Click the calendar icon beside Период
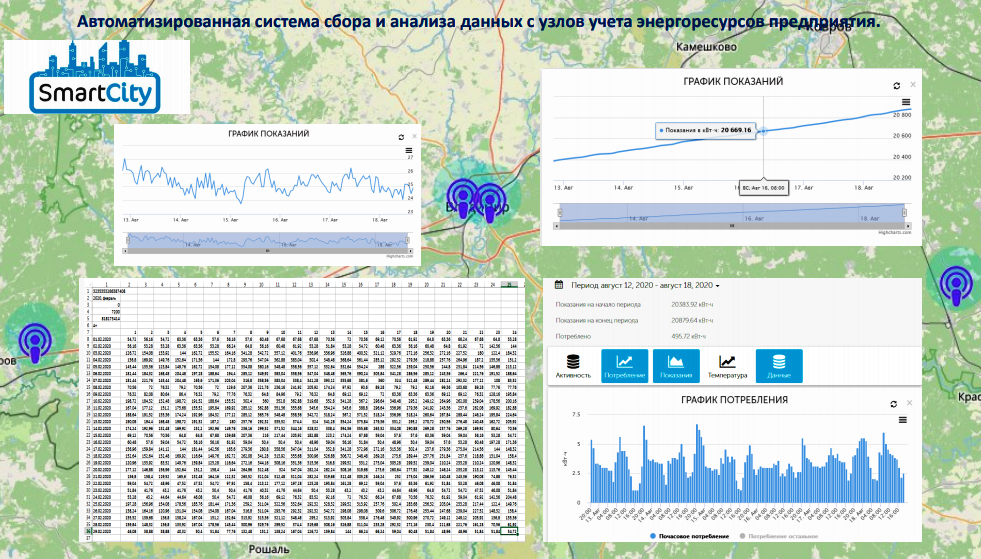981x559 pixels. [559, 285]
